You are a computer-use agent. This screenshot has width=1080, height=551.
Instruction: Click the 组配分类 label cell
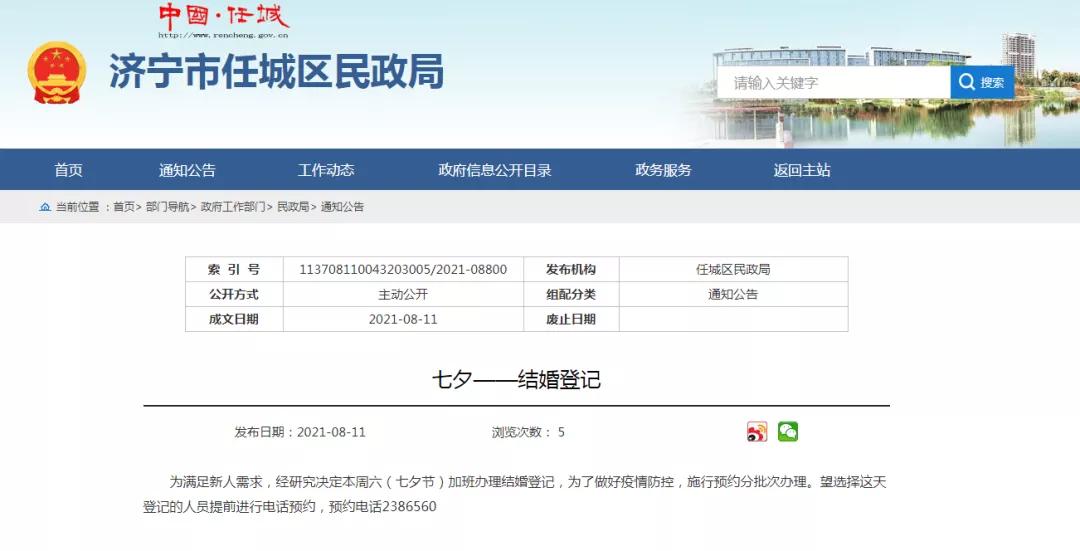[571, 294]
